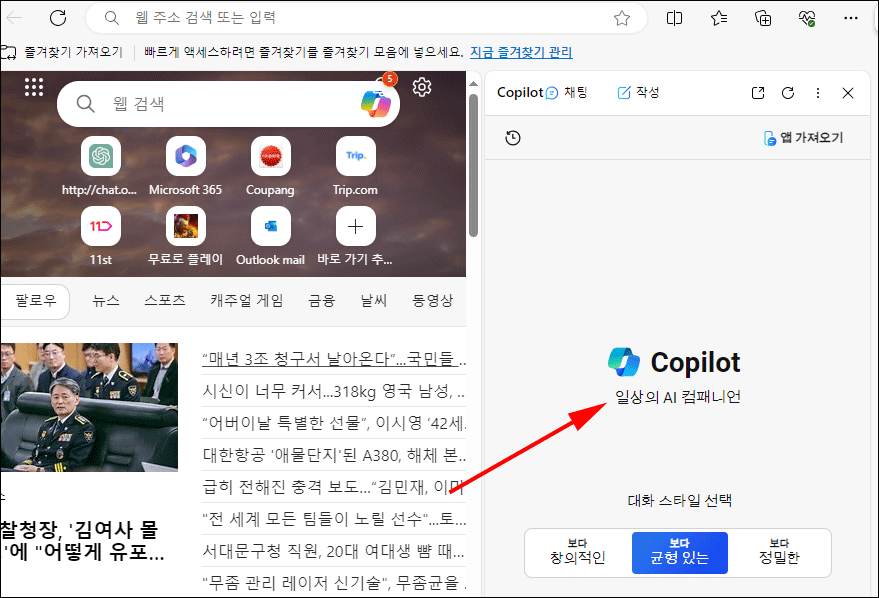Open split screen view icon
This screenshot has width=879, height=598.
(674, 18)
